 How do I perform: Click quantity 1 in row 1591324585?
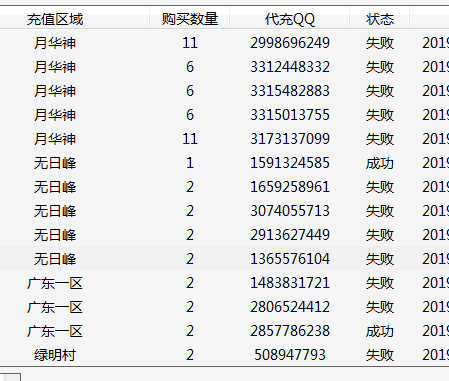click(x=190, y=163)
